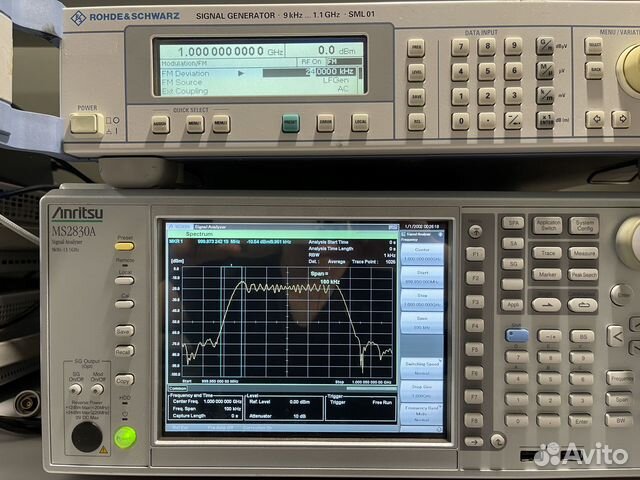This screenshot has width=640, height=480.
Task: Push the BW key on the Anritsu
Action: tap(619, 420)
